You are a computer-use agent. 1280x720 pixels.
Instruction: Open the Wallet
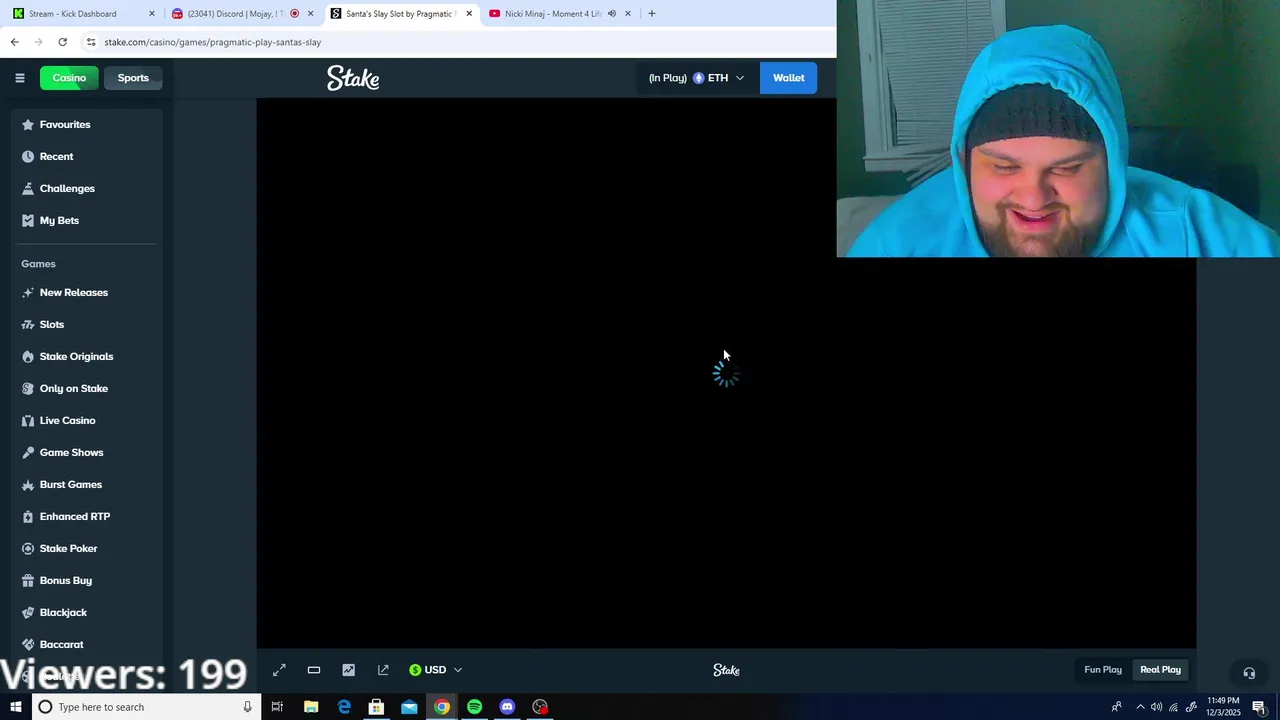788,78
